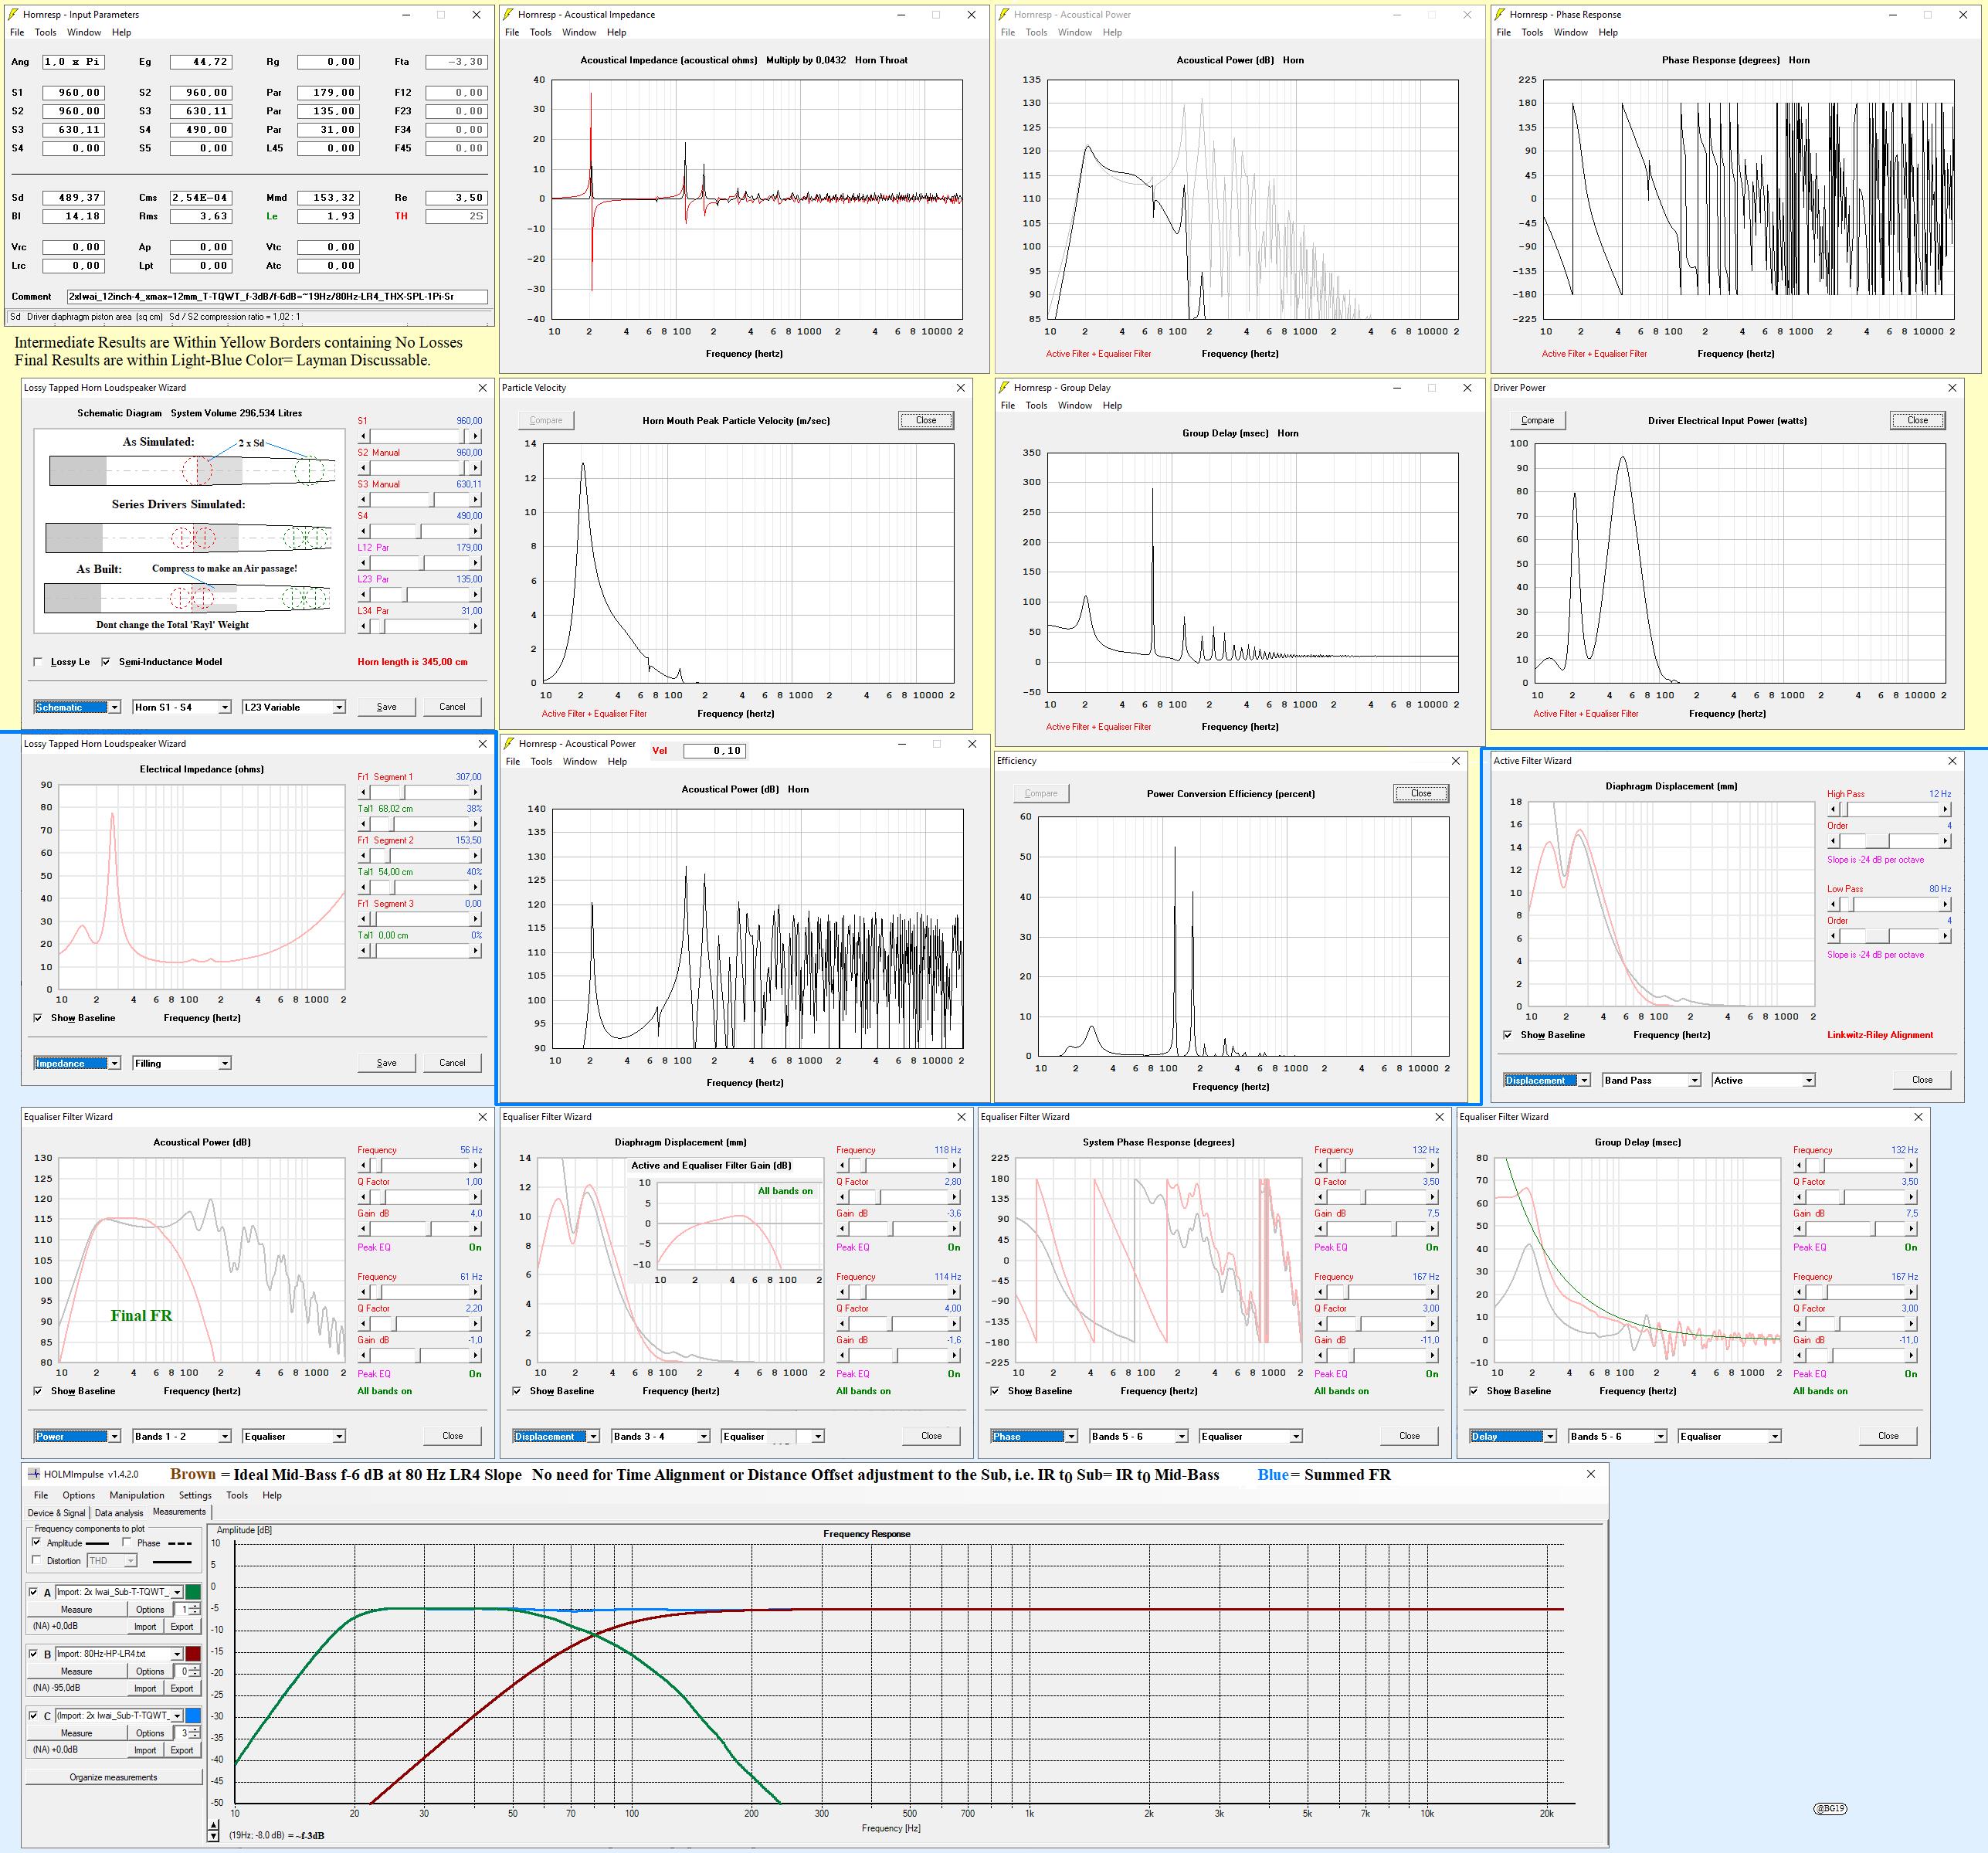Click the L34 Par slider right arrow
Screen dimensions: 1988x1853
tap(475, 626)
